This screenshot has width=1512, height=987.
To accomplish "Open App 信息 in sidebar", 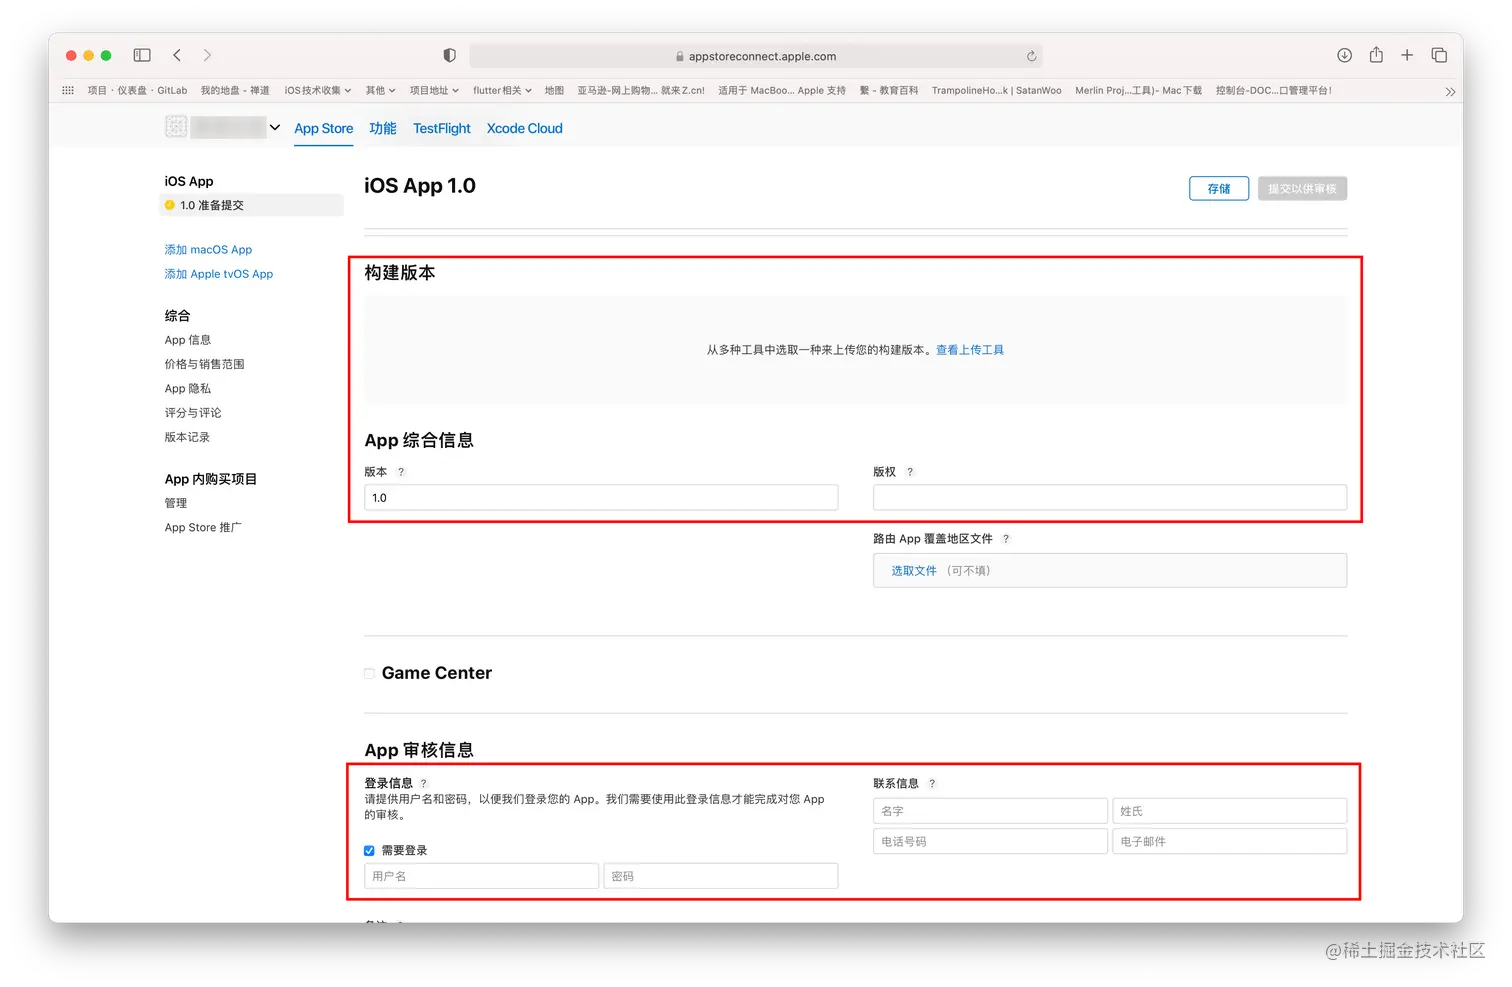I will tap(187, 340).
